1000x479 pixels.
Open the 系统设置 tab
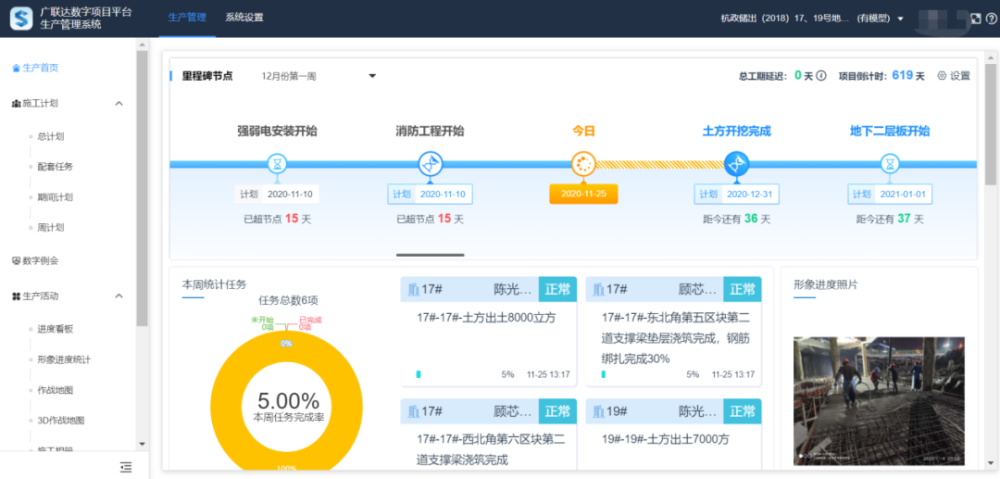tap(244, 17)
